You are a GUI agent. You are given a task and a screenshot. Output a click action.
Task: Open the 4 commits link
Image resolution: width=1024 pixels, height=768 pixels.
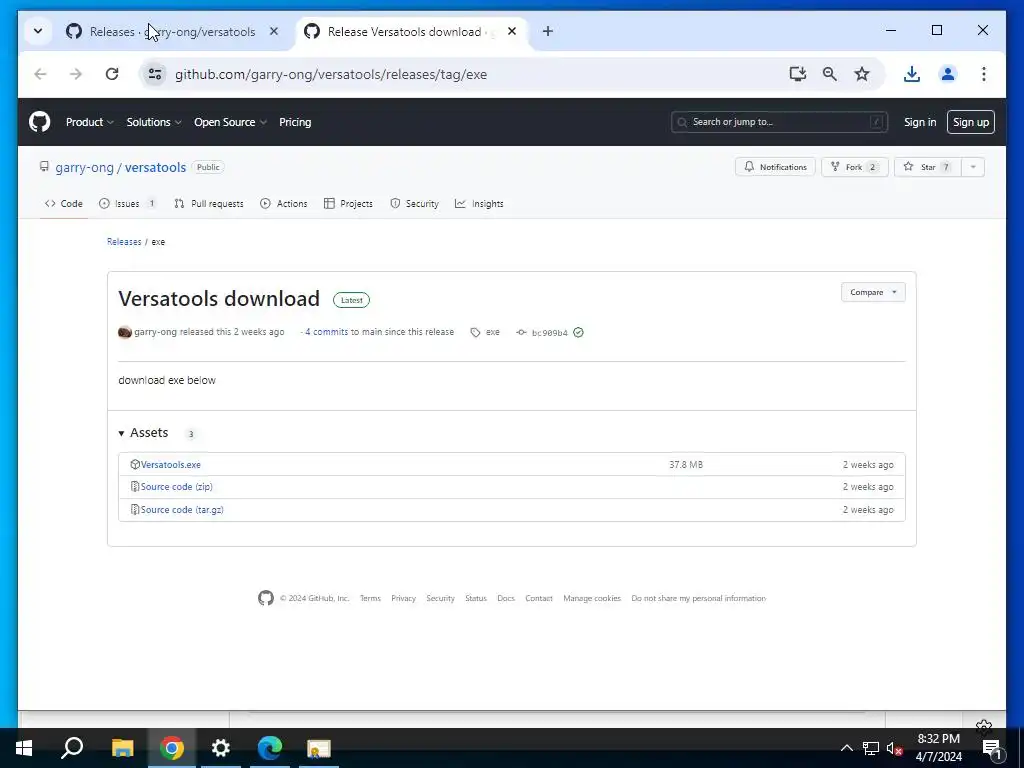pyautogui.click(x=327, y=332)
